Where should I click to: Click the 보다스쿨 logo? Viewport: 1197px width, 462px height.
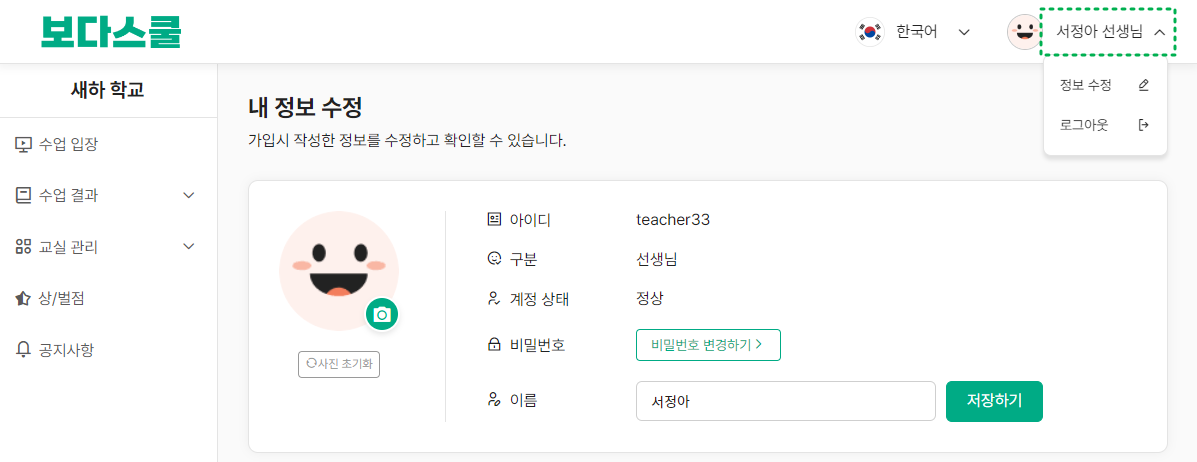coord(111,31)
